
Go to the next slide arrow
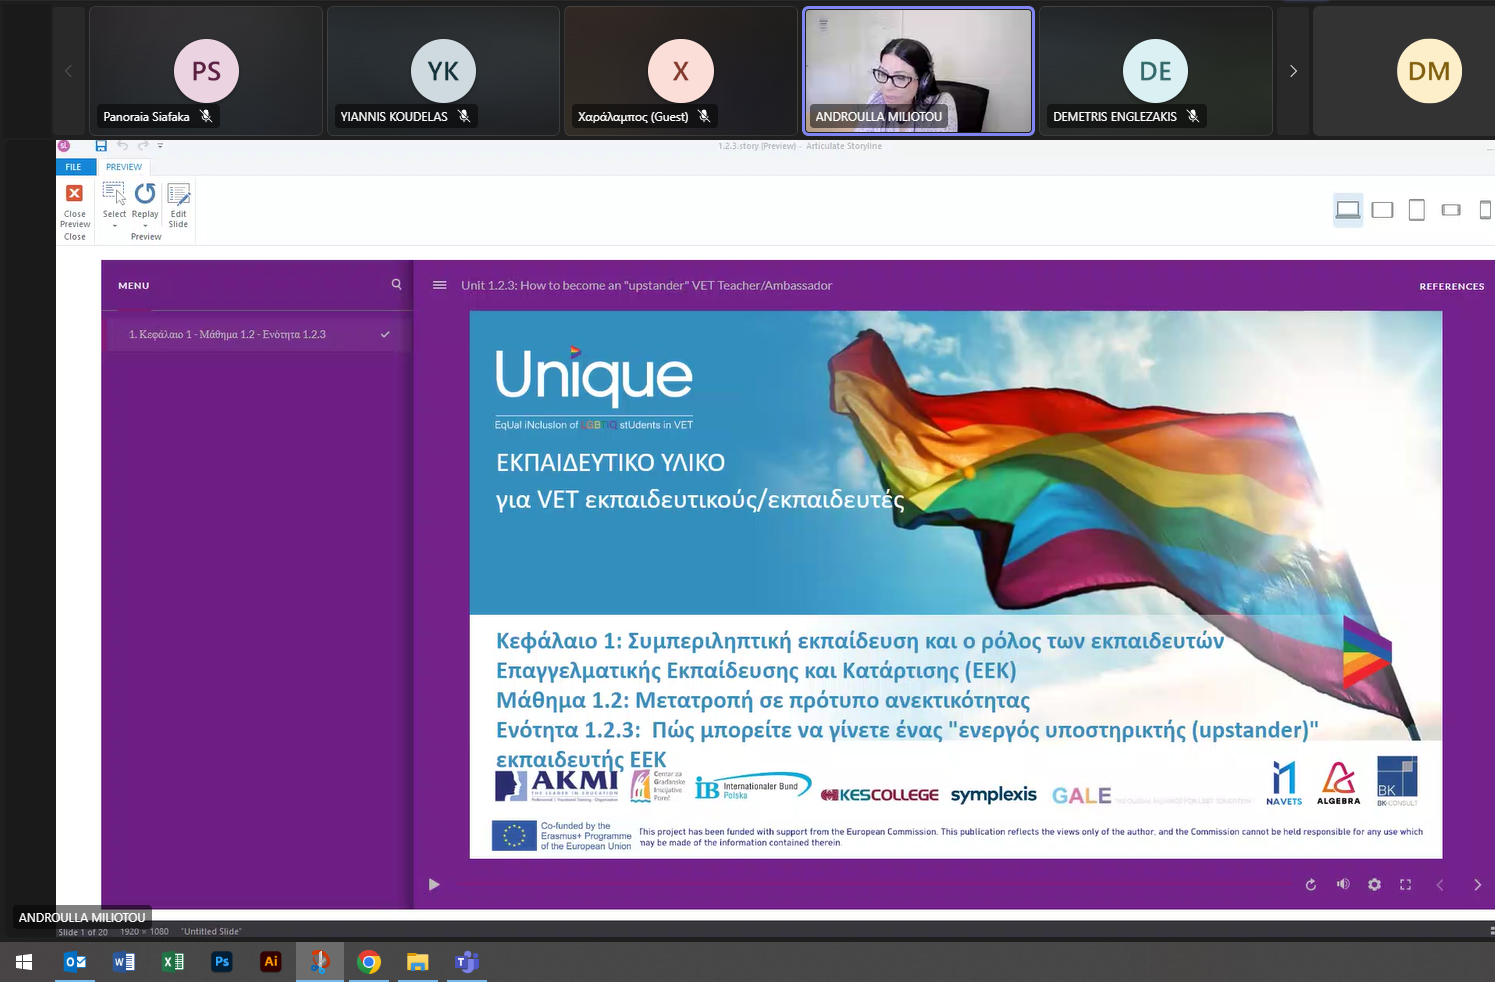pos(1477,885)
